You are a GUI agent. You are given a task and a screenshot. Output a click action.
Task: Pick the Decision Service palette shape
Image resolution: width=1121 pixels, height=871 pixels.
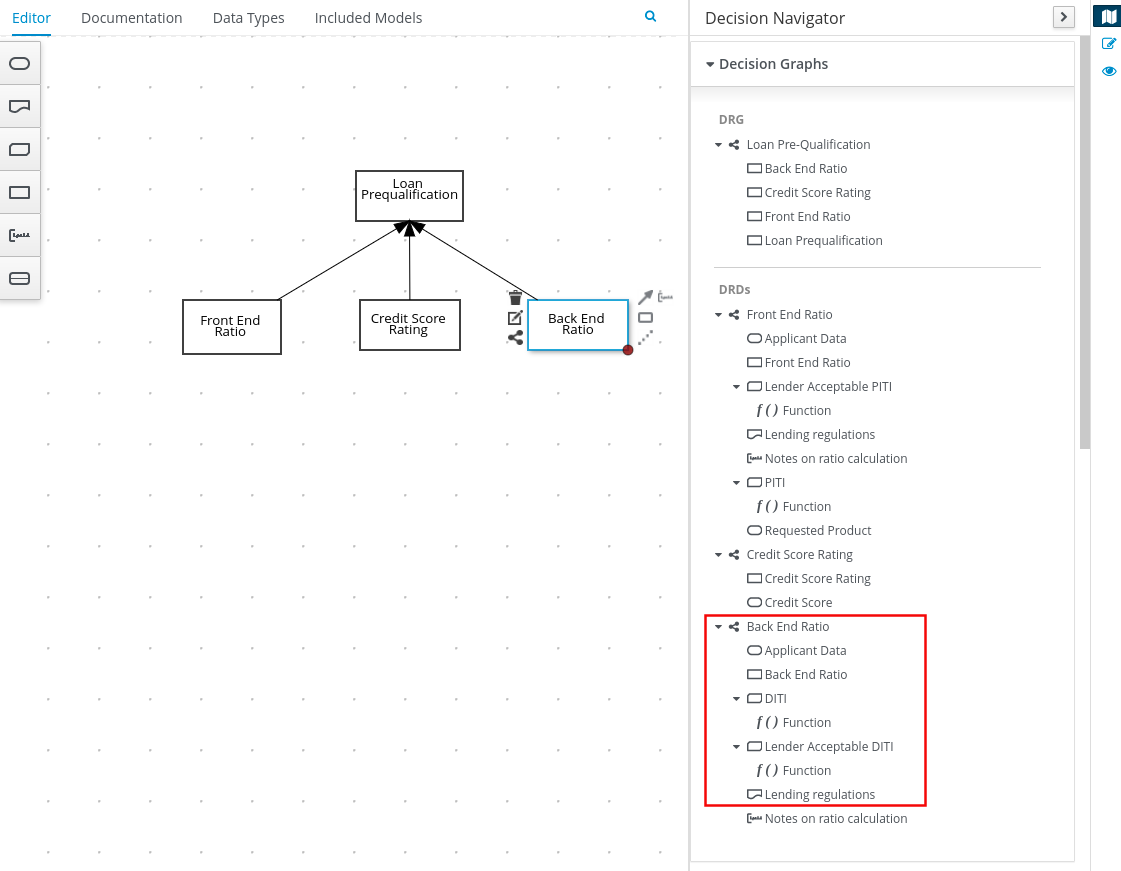tap(20, 279)
